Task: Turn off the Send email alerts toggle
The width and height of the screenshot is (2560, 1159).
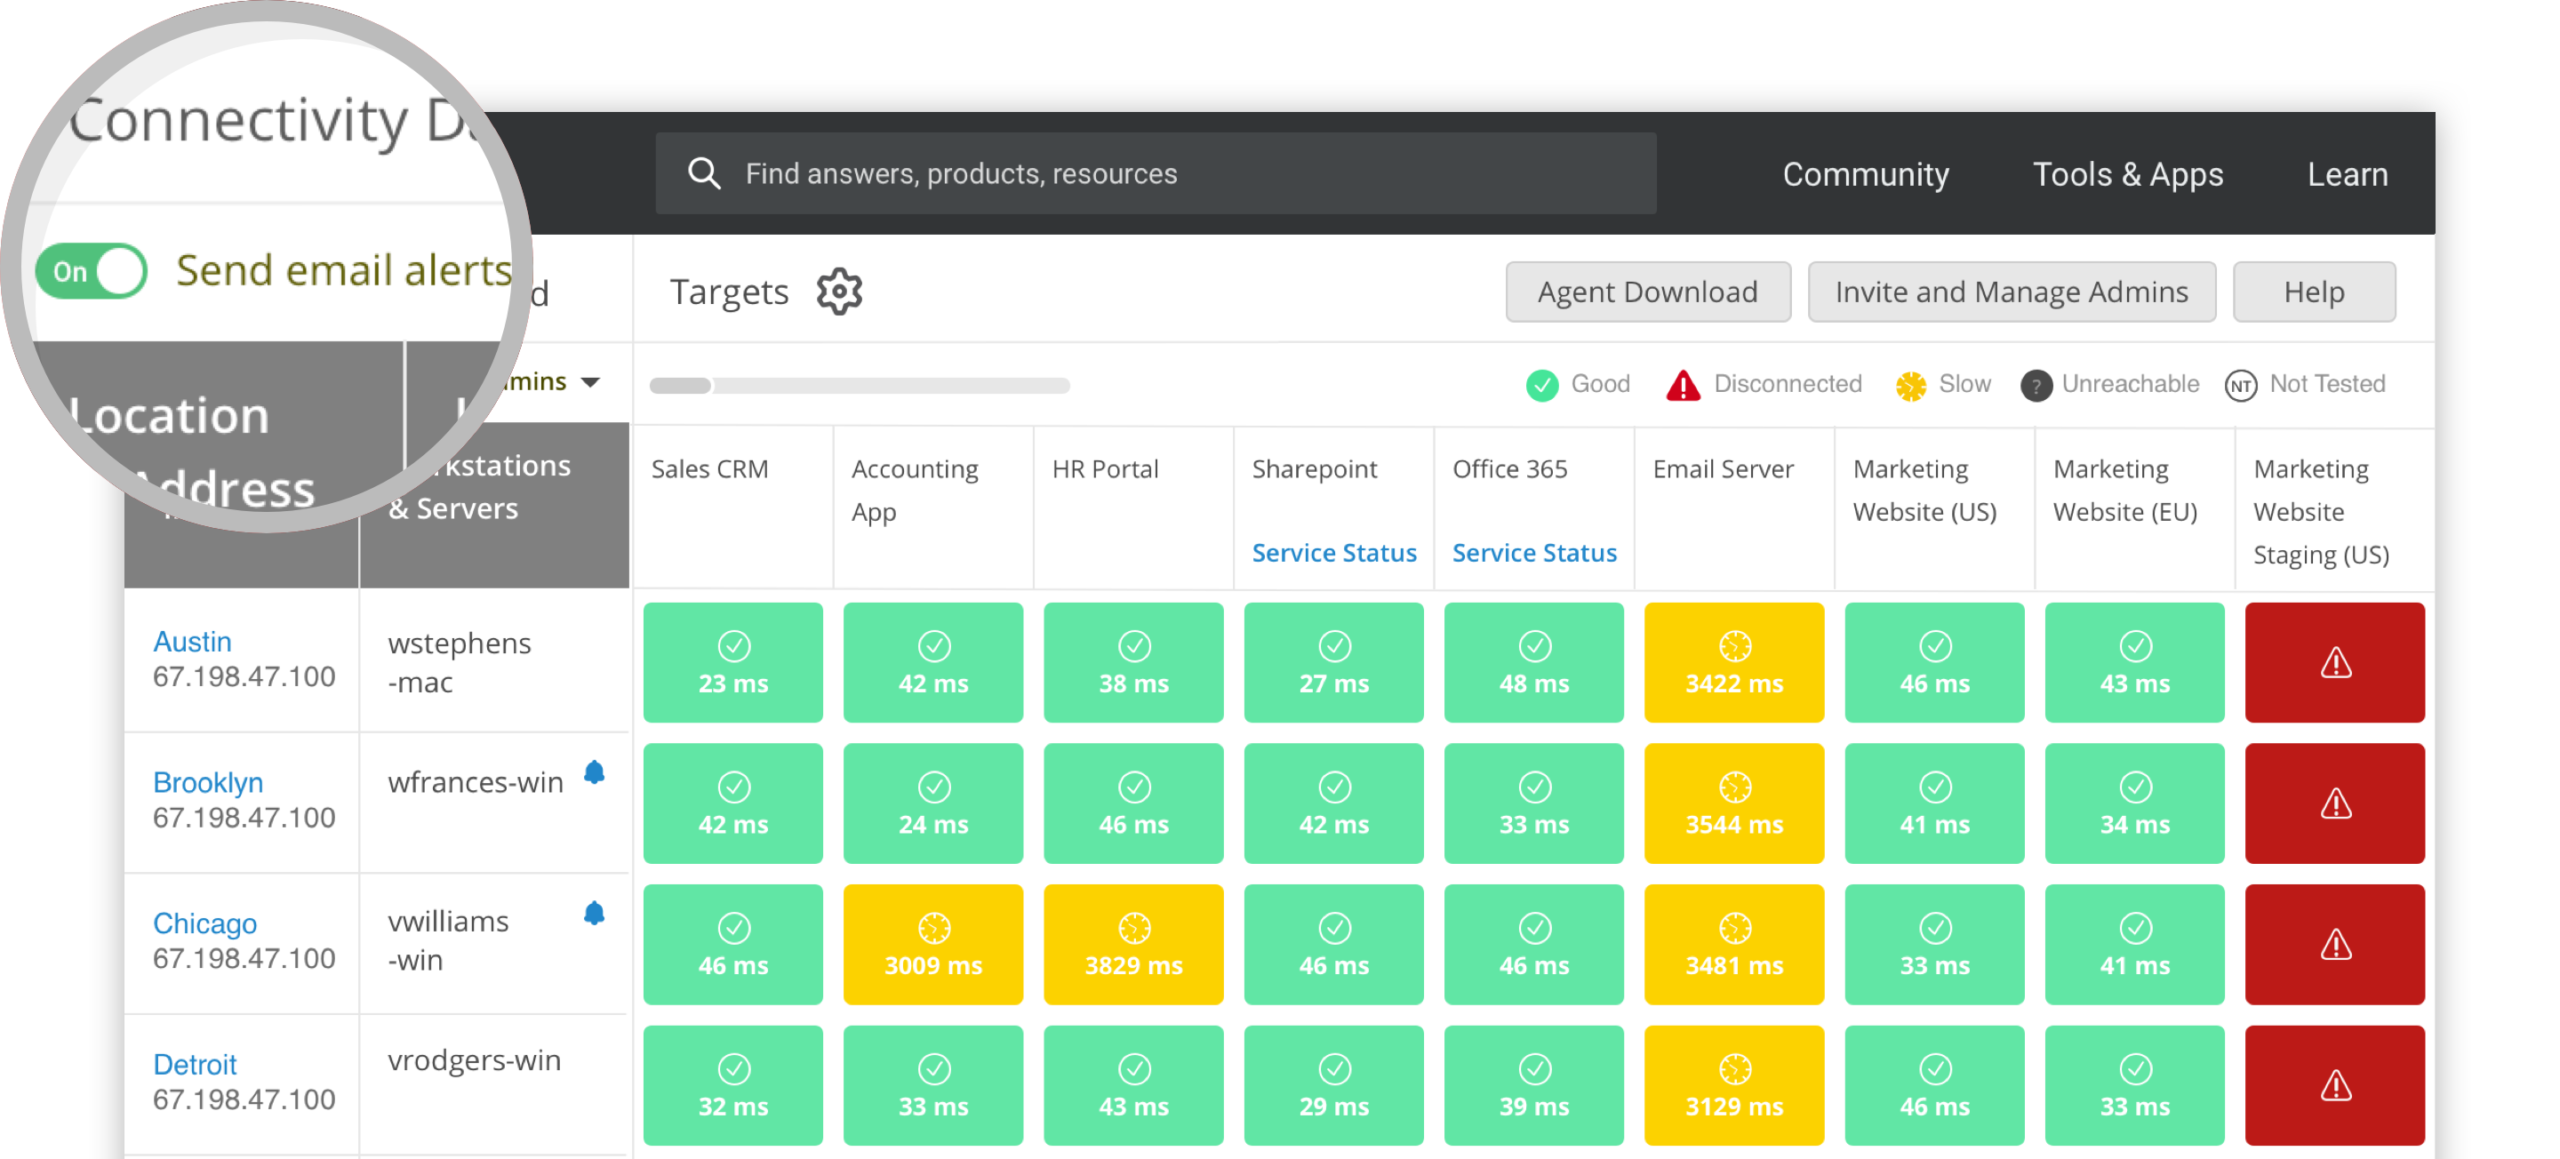Action: [91, 269]
